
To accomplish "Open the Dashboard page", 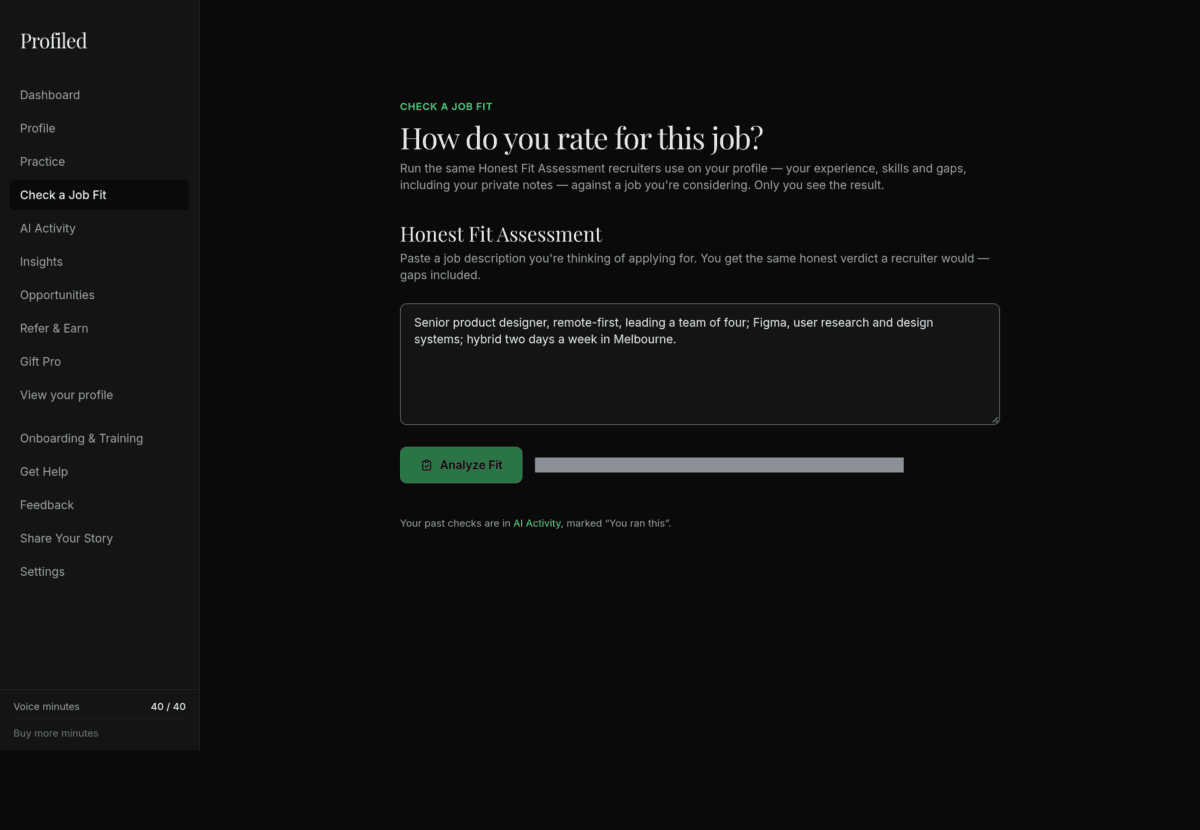I will 50,95.
